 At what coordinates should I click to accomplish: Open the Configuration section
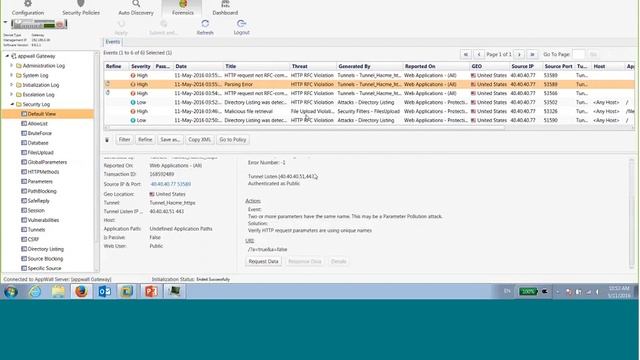point(27,7)
